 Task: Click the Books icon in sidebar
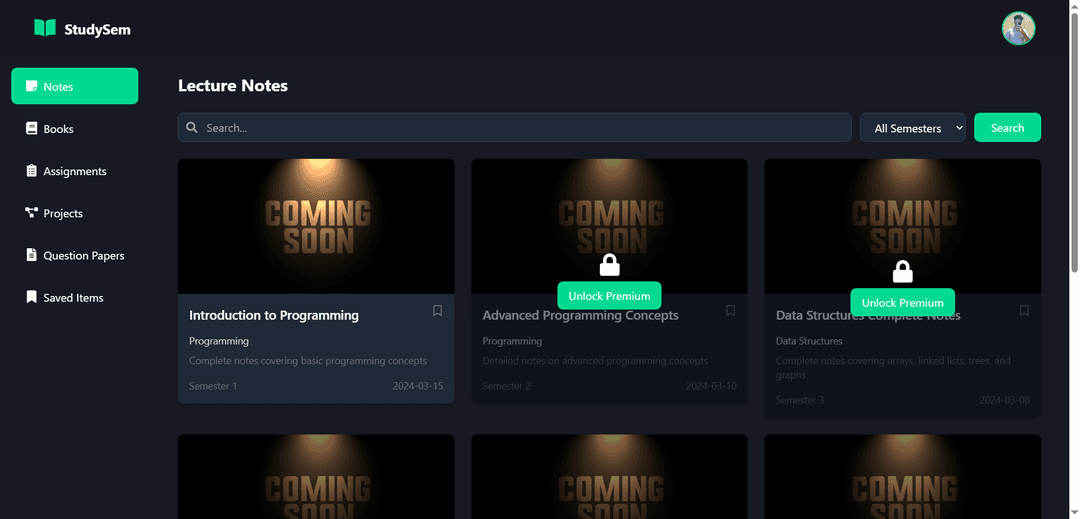tap(32, 129)
